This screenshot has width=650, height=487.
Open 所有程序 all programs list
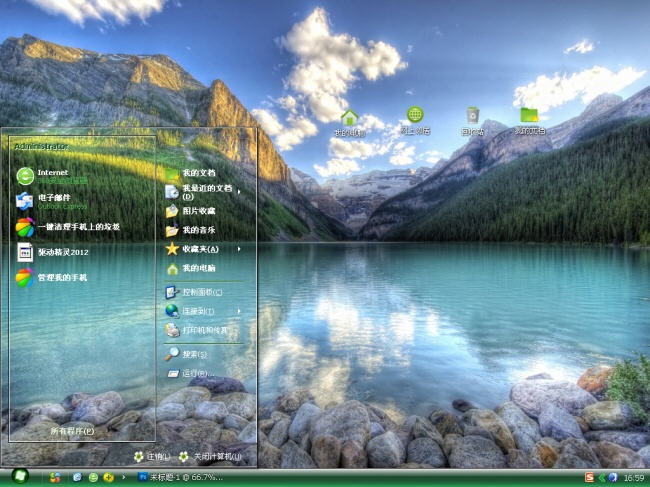click(72, 431)
